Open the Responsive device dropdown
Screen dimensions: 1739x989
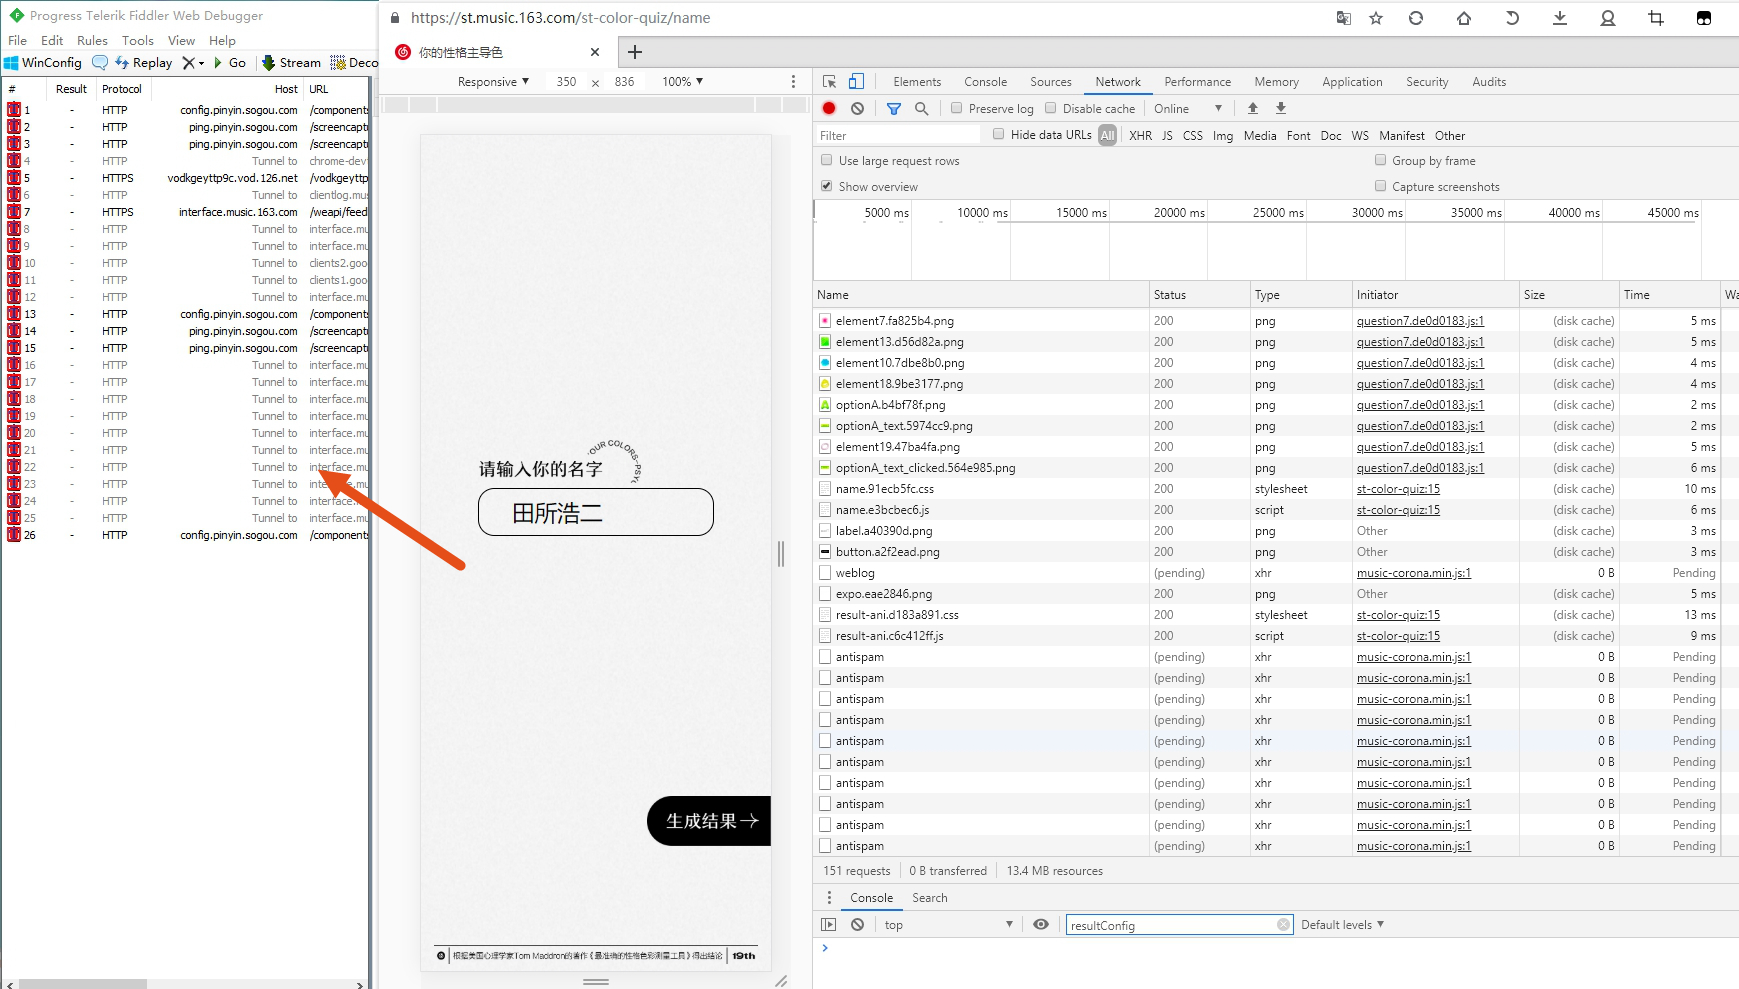point(493,82)
